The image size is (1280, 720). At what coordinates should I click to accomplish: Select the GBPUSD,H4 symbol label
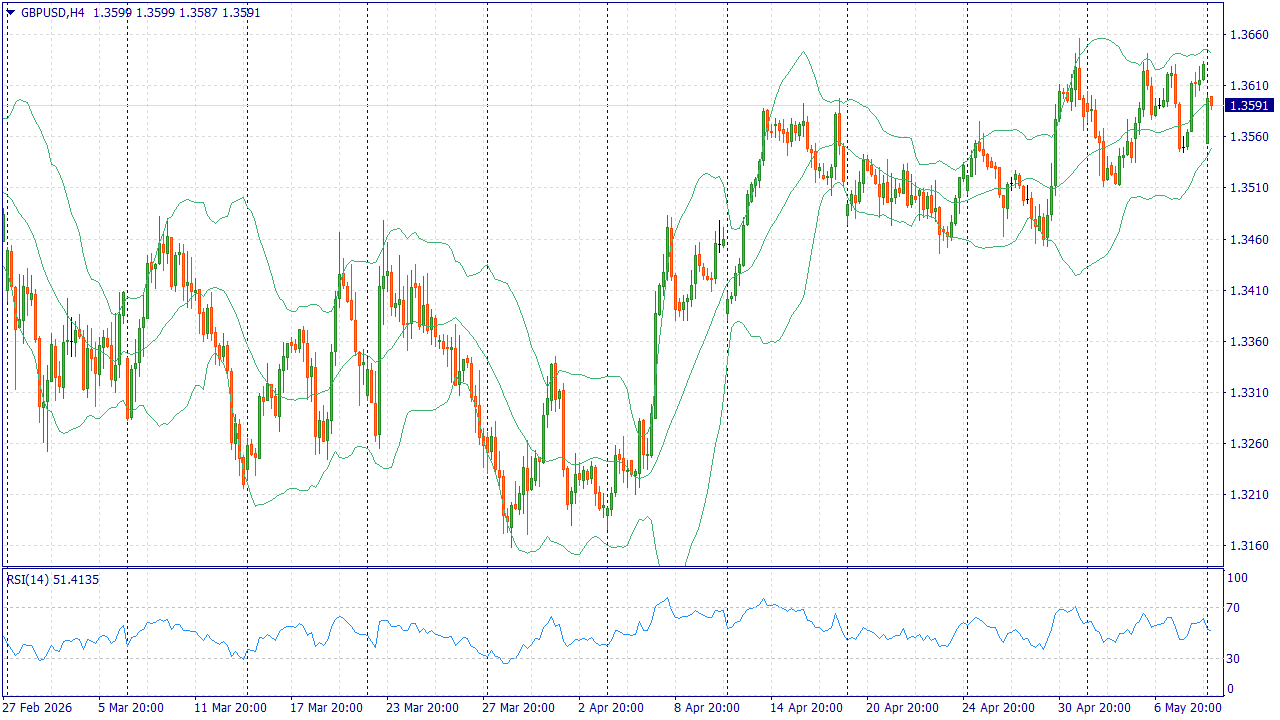[x=52, y=13]
